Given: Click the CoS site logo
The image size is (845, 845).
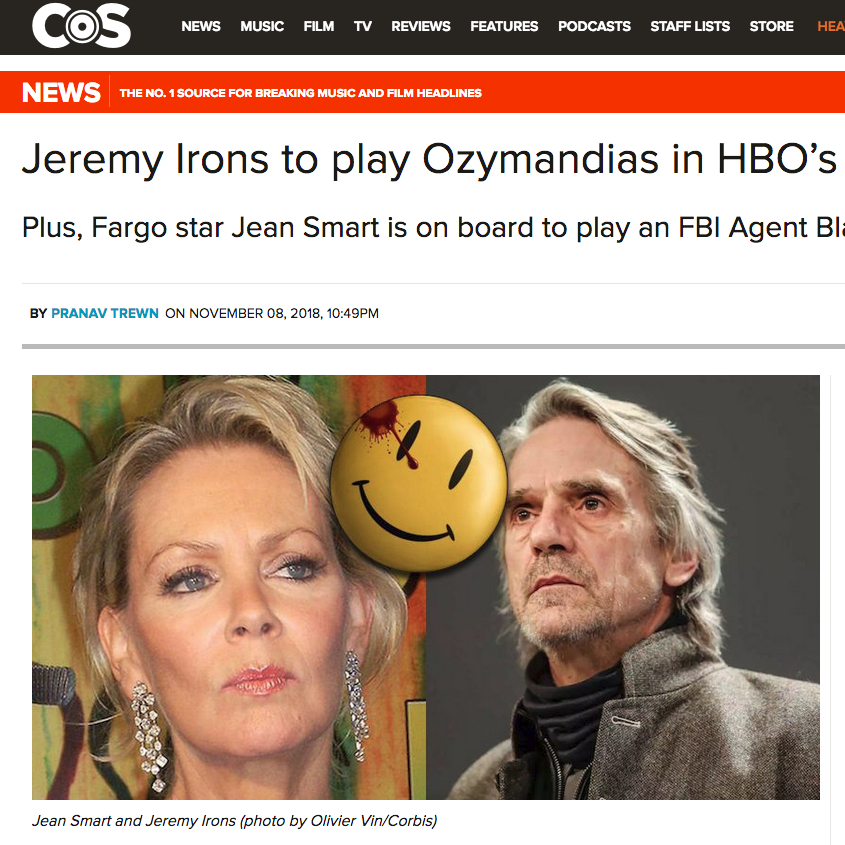Looking at the screenshot, I should (x=81, y=25).
